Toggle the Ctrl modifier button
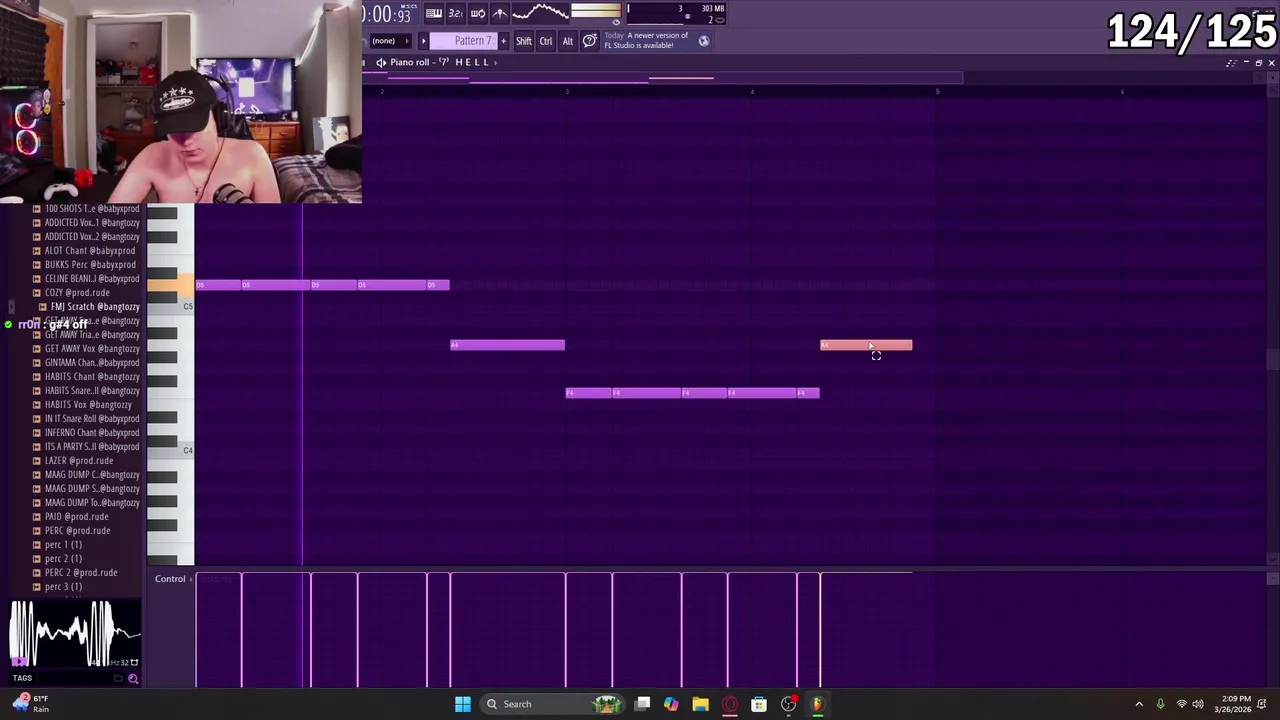The image size is (1280, 720). [546, 41]
